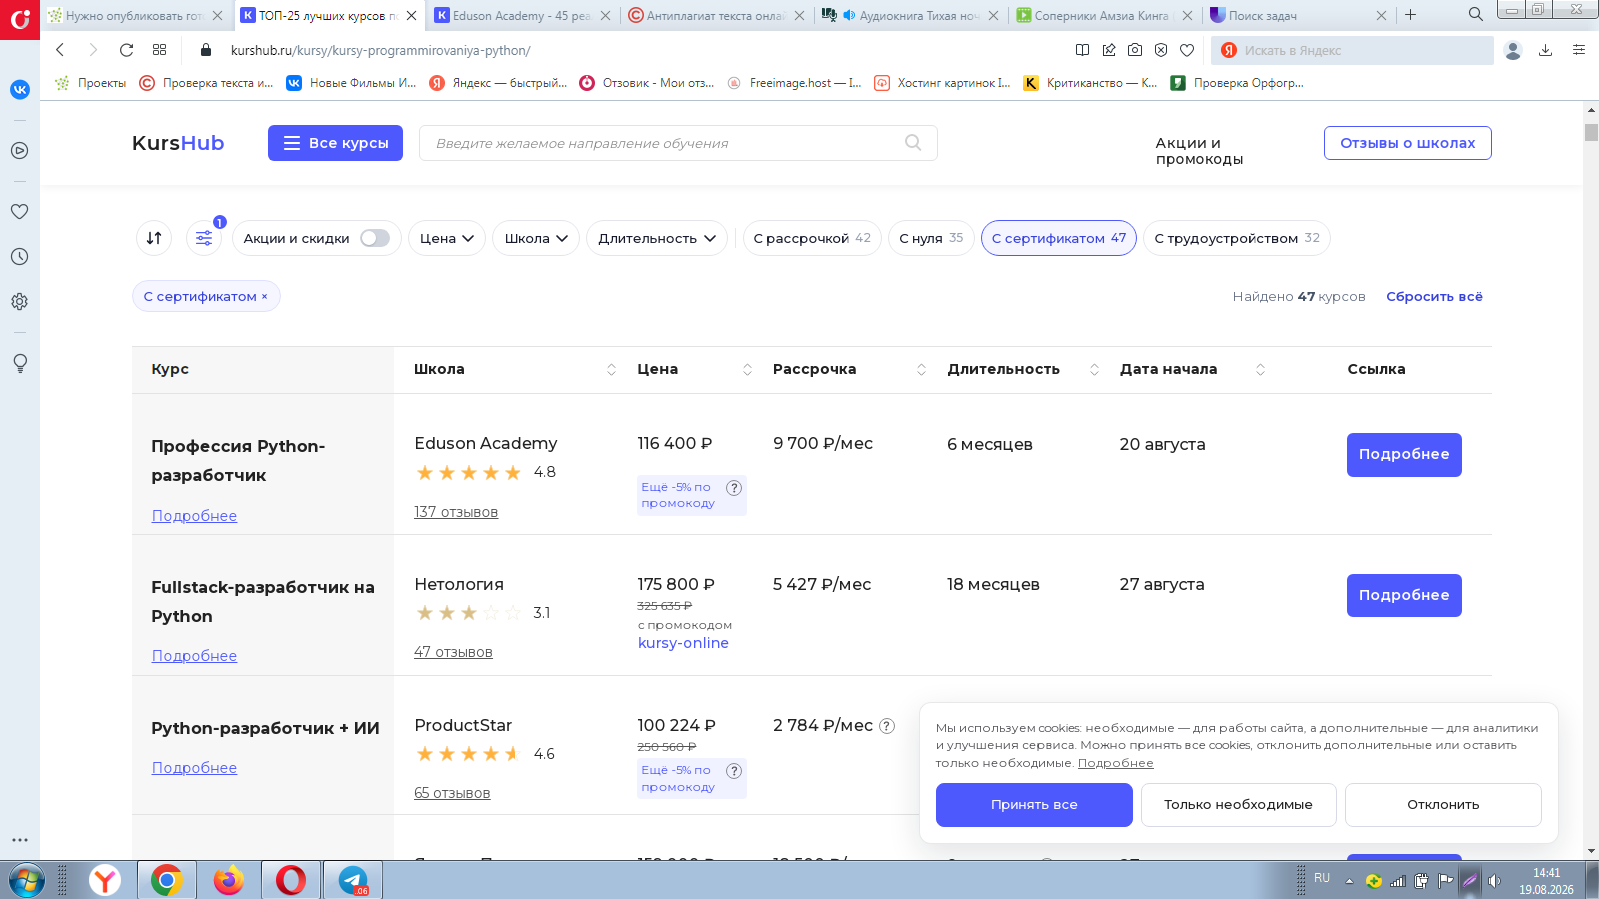Open the filter sliders icon with badge
1599x899 pixels.
204,238
